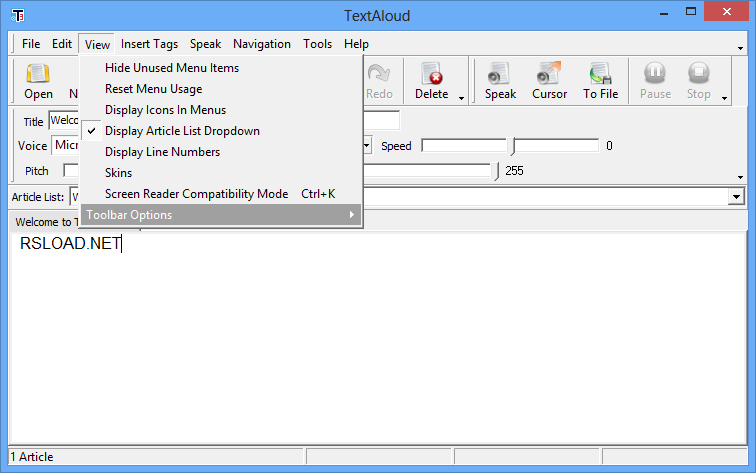Uncheck Display Article List Dropdown
The width and height of the screenshot is (756, 473).
point(182,131)
